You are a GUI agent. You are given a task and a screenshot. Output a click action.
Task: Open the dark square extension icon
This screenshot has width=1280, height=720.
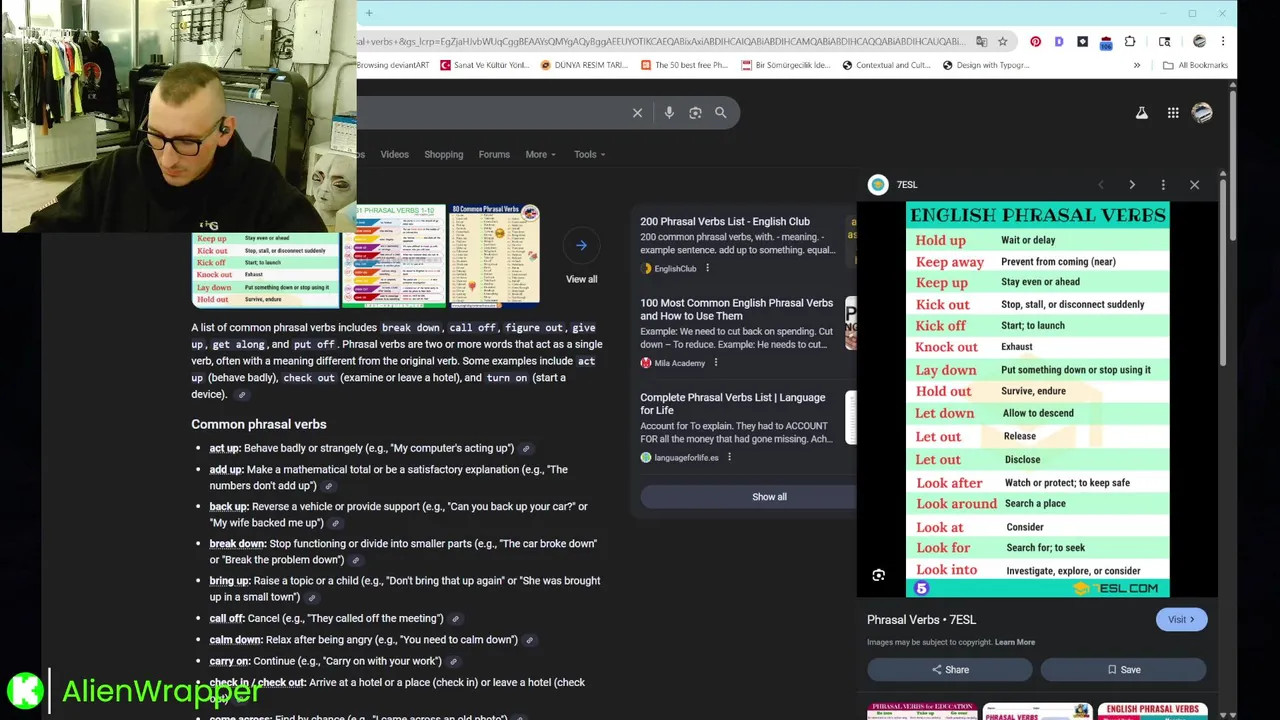1082,42
